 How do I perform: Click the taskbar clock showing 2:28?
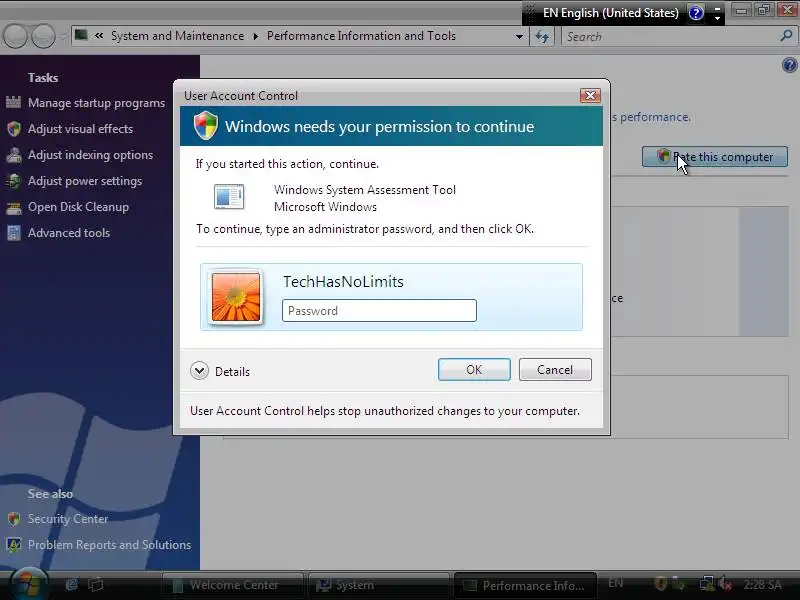click(x=763, y=585)
